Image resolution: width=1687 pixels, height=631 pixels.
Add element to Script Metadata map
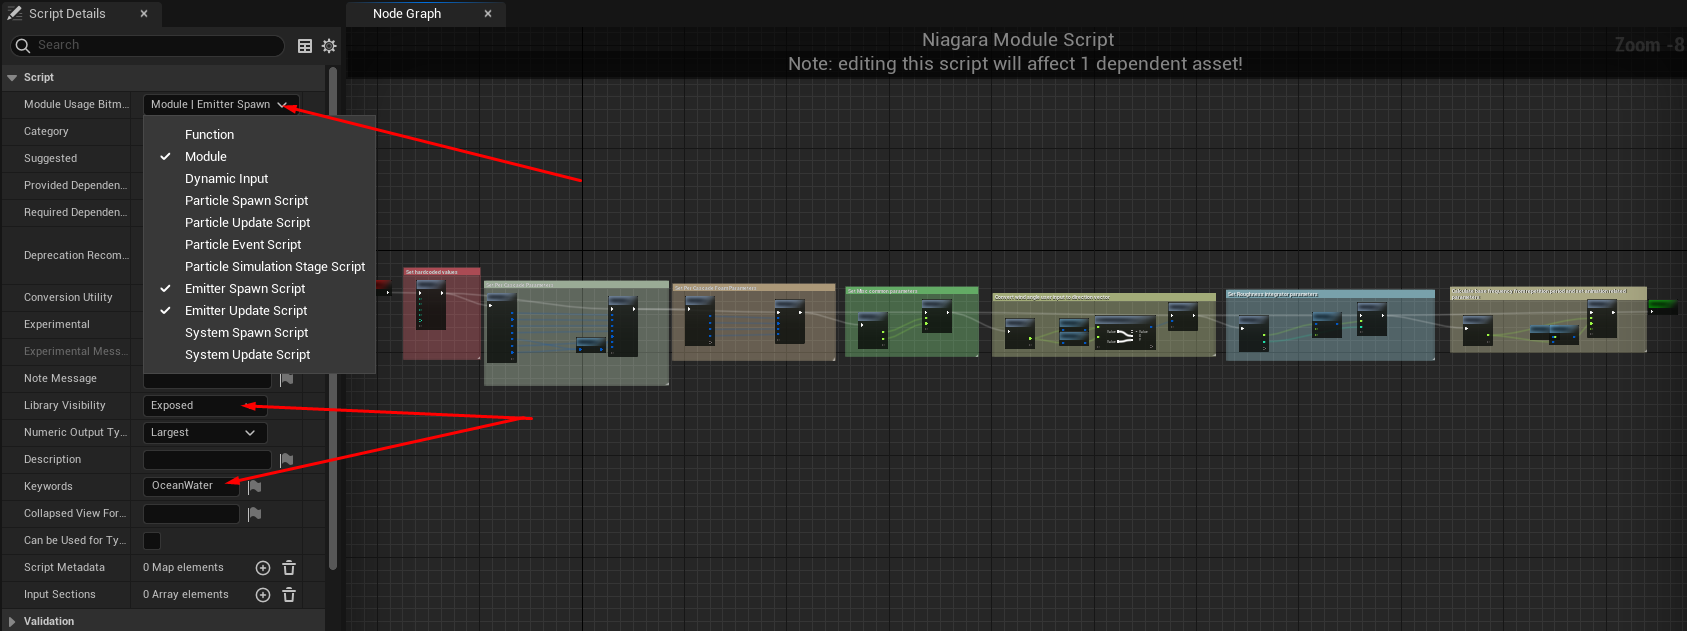[263, 568]
